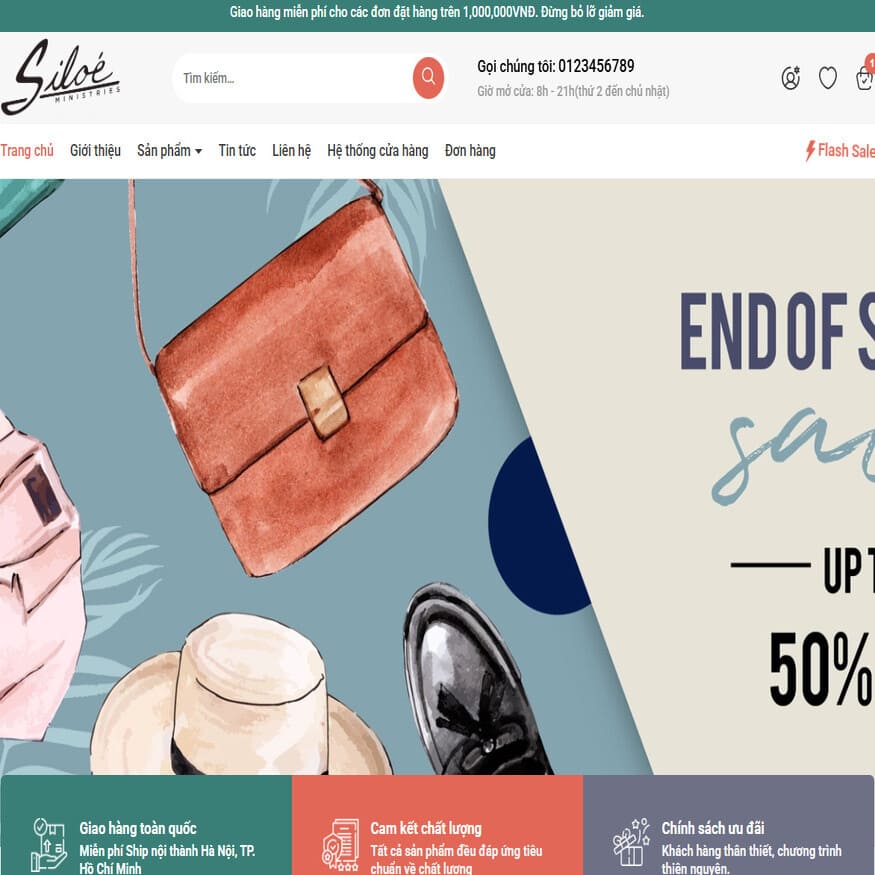The height and width of the screenshot is (875, 875).
Task: Go to Trang chủ menu item
Action: tap(27, 151)
